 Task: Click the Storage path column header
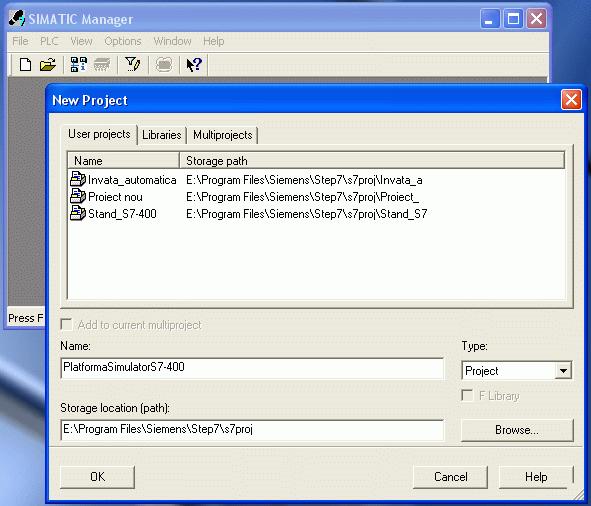click(372, 161)
